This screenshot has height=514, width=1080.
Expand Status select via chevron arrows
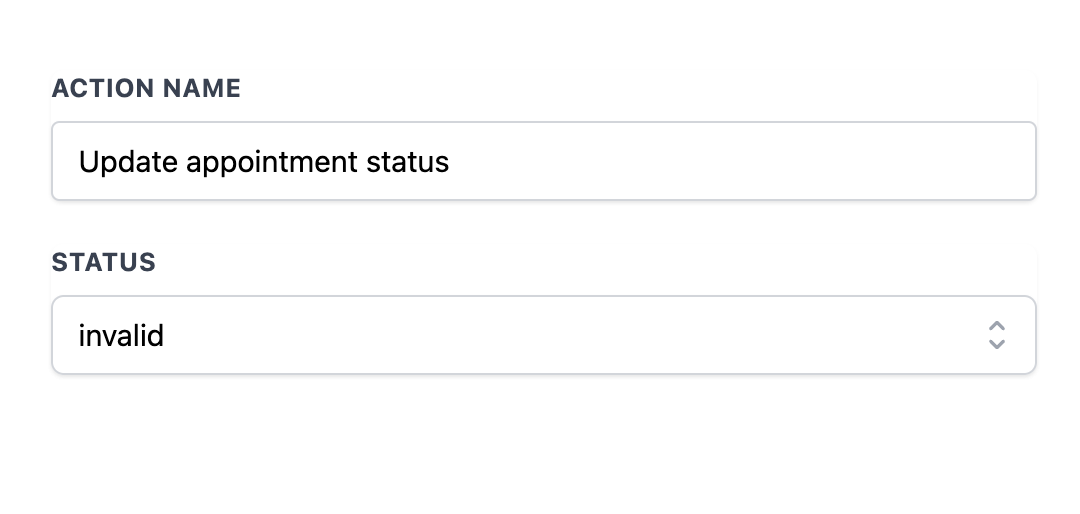(x=997, y=336)
